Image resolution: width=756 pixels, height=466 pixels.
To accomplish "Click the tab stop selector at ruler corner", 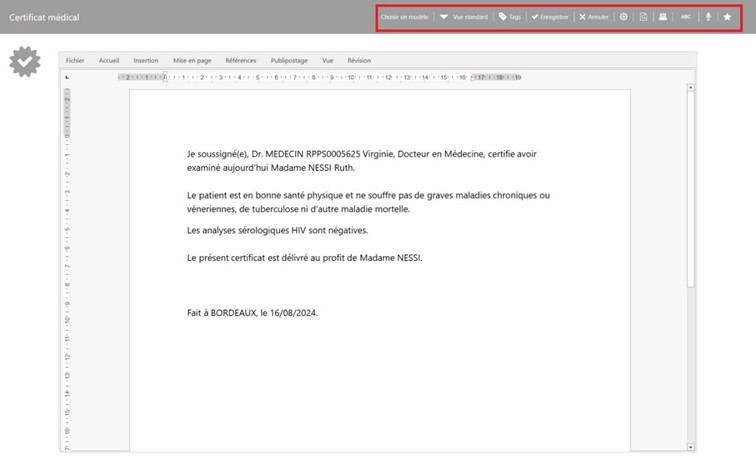I will [67, 77].
